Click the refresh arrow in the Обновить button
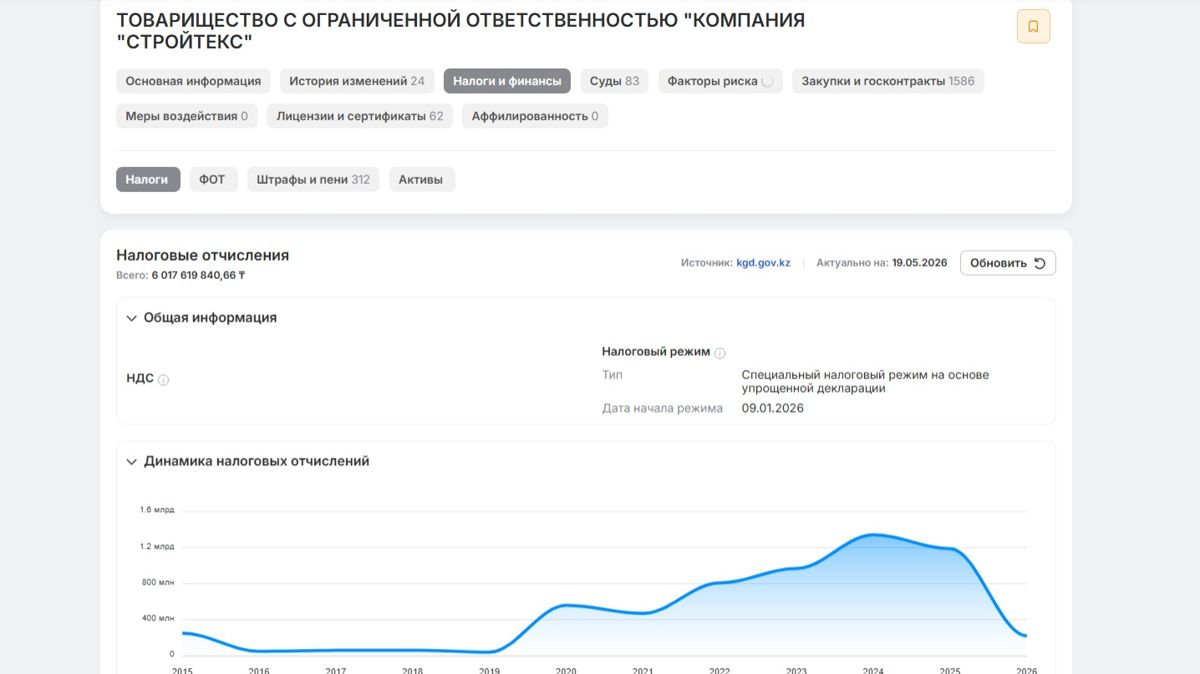 (x=1040, y=263)
